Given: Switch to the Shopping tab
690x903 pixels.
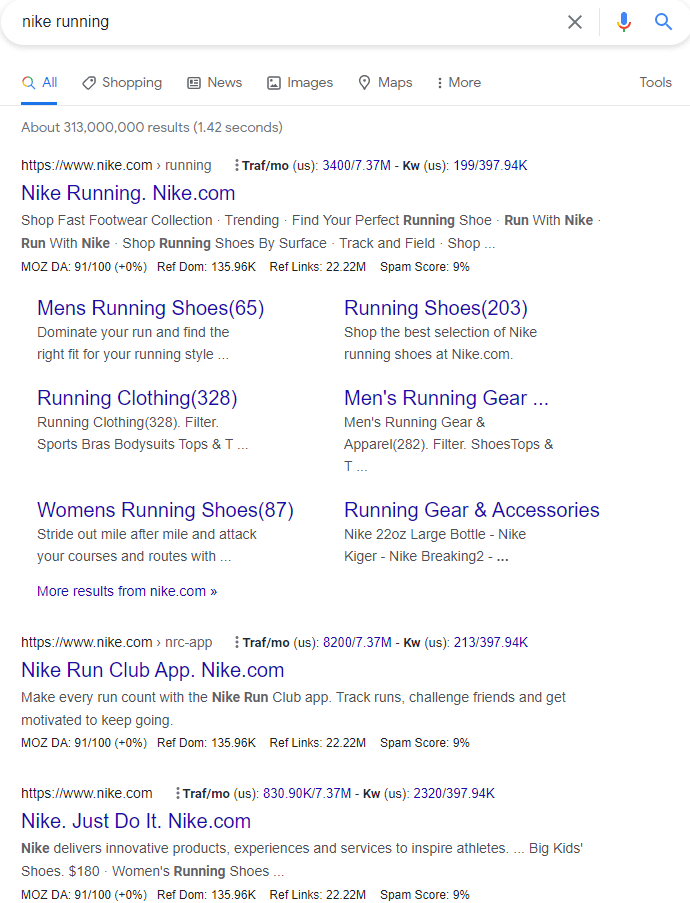Looking at the screenshot, I should coord(122,83).
